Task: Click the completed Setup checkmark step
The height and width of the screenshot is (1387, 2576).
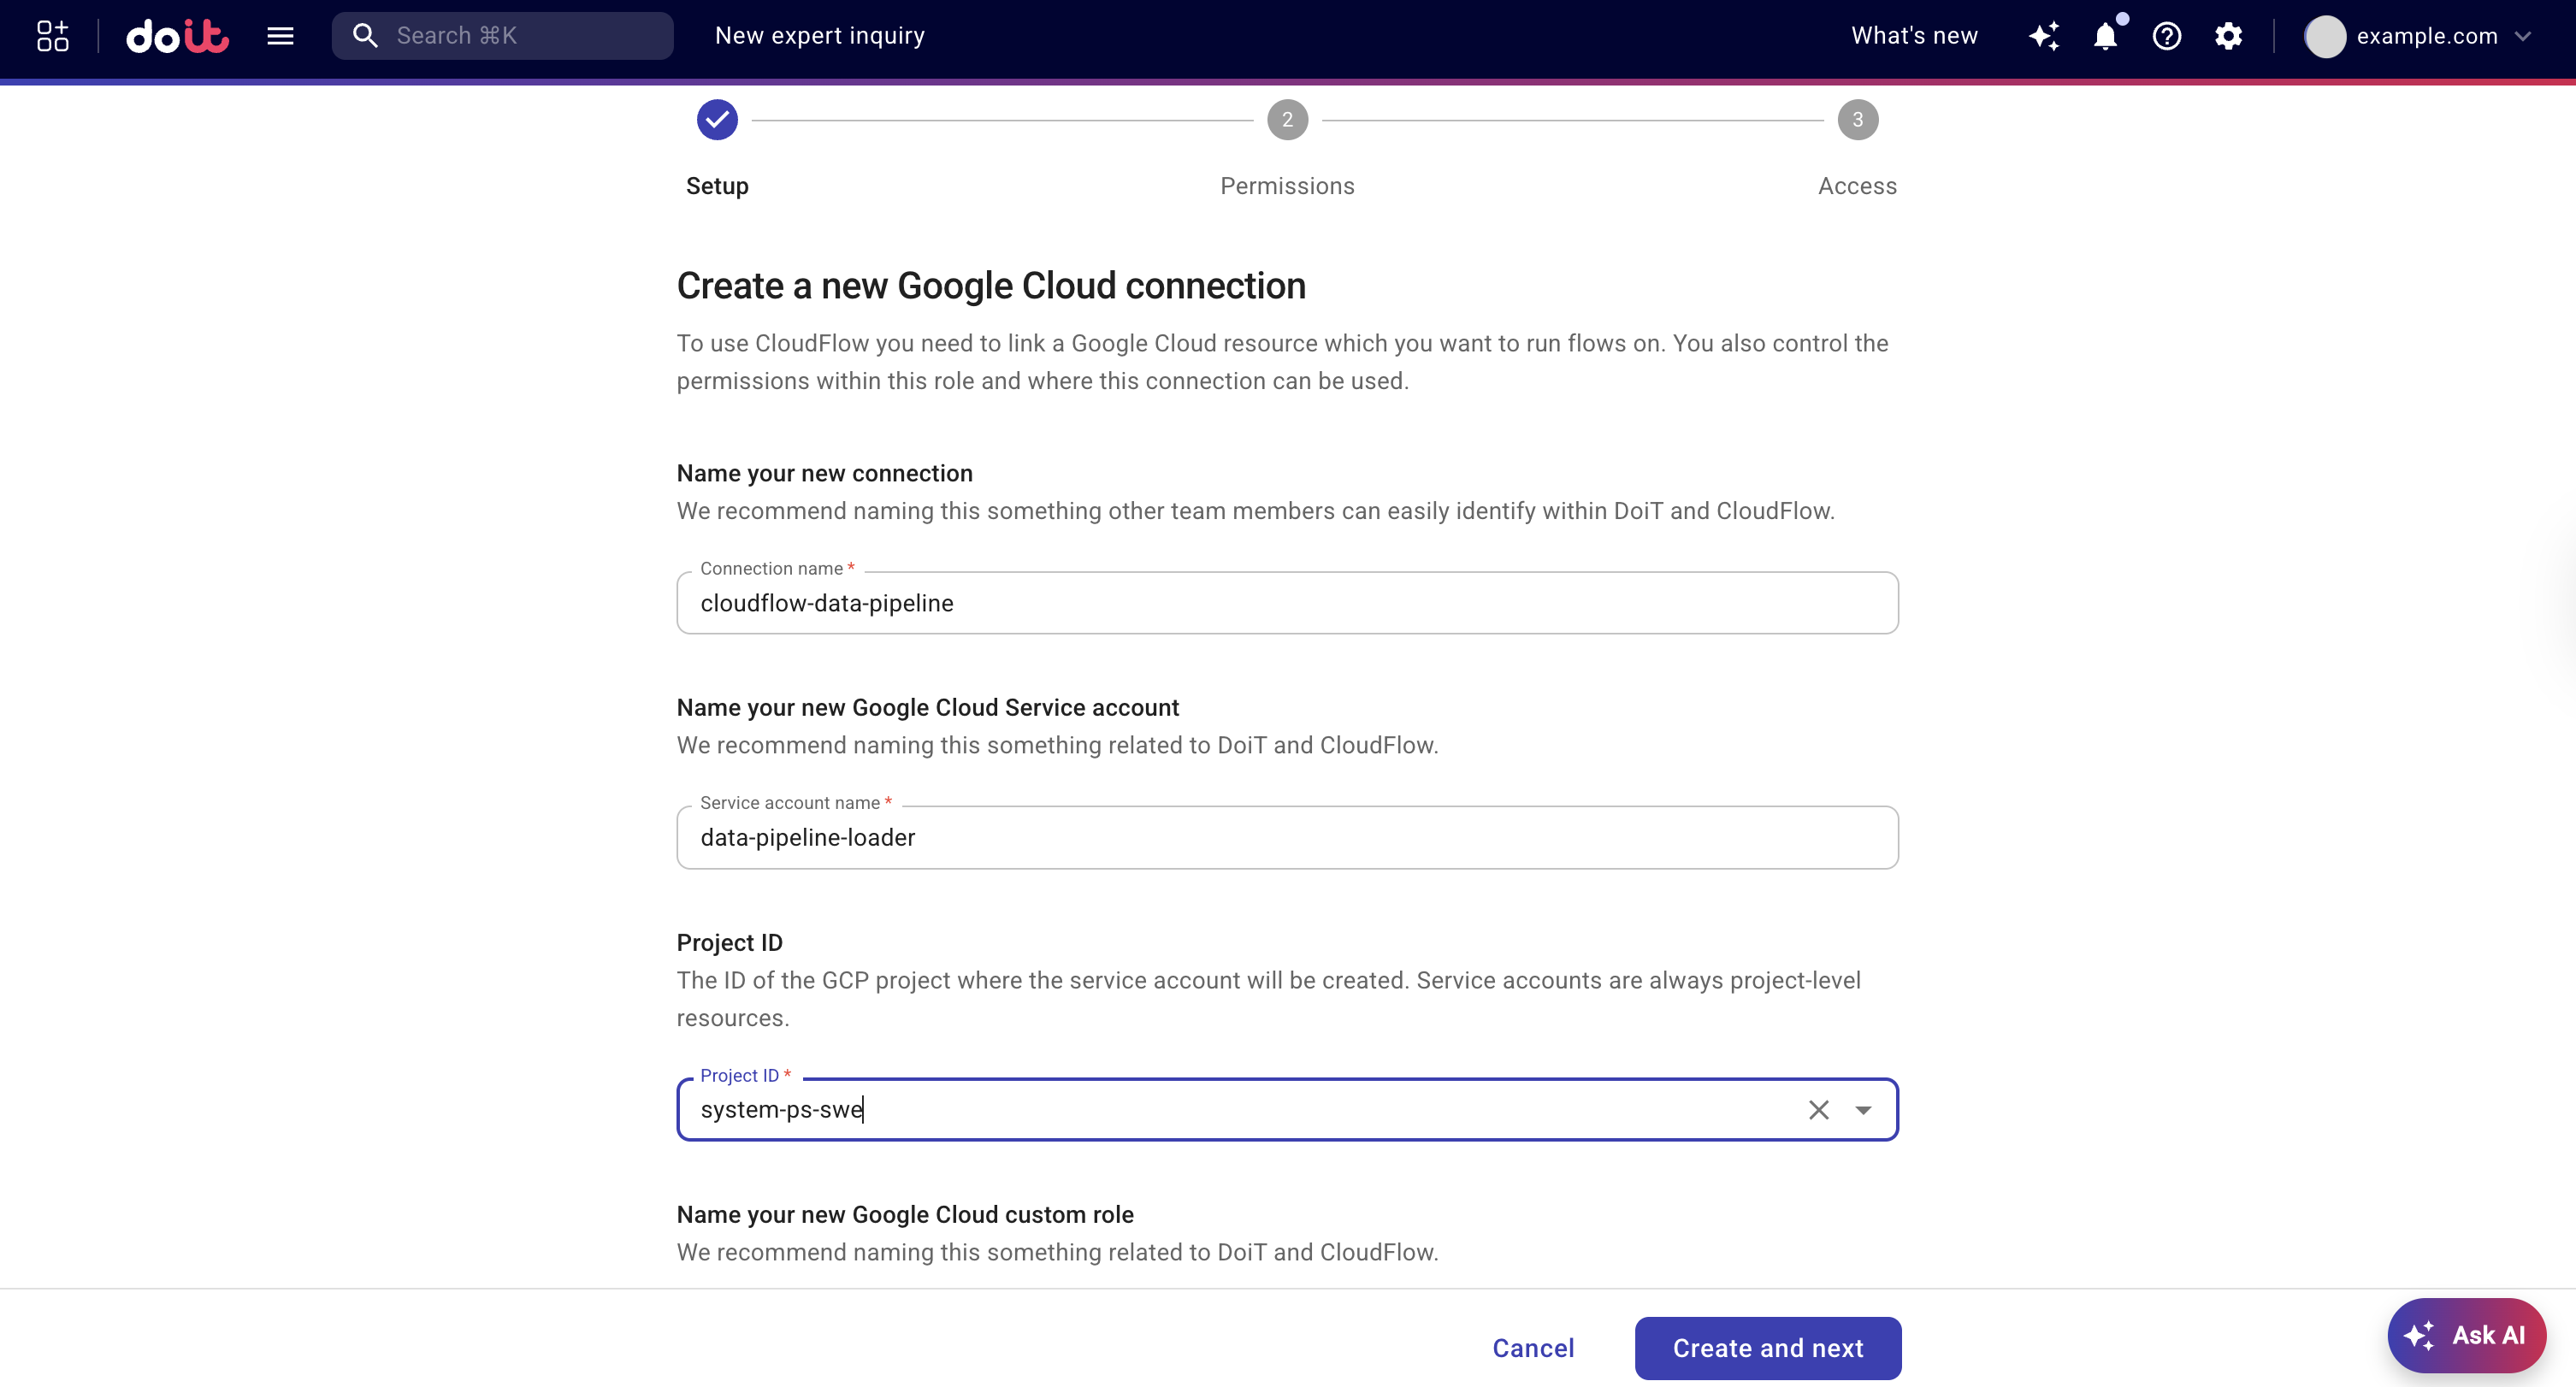Action: 716,119
